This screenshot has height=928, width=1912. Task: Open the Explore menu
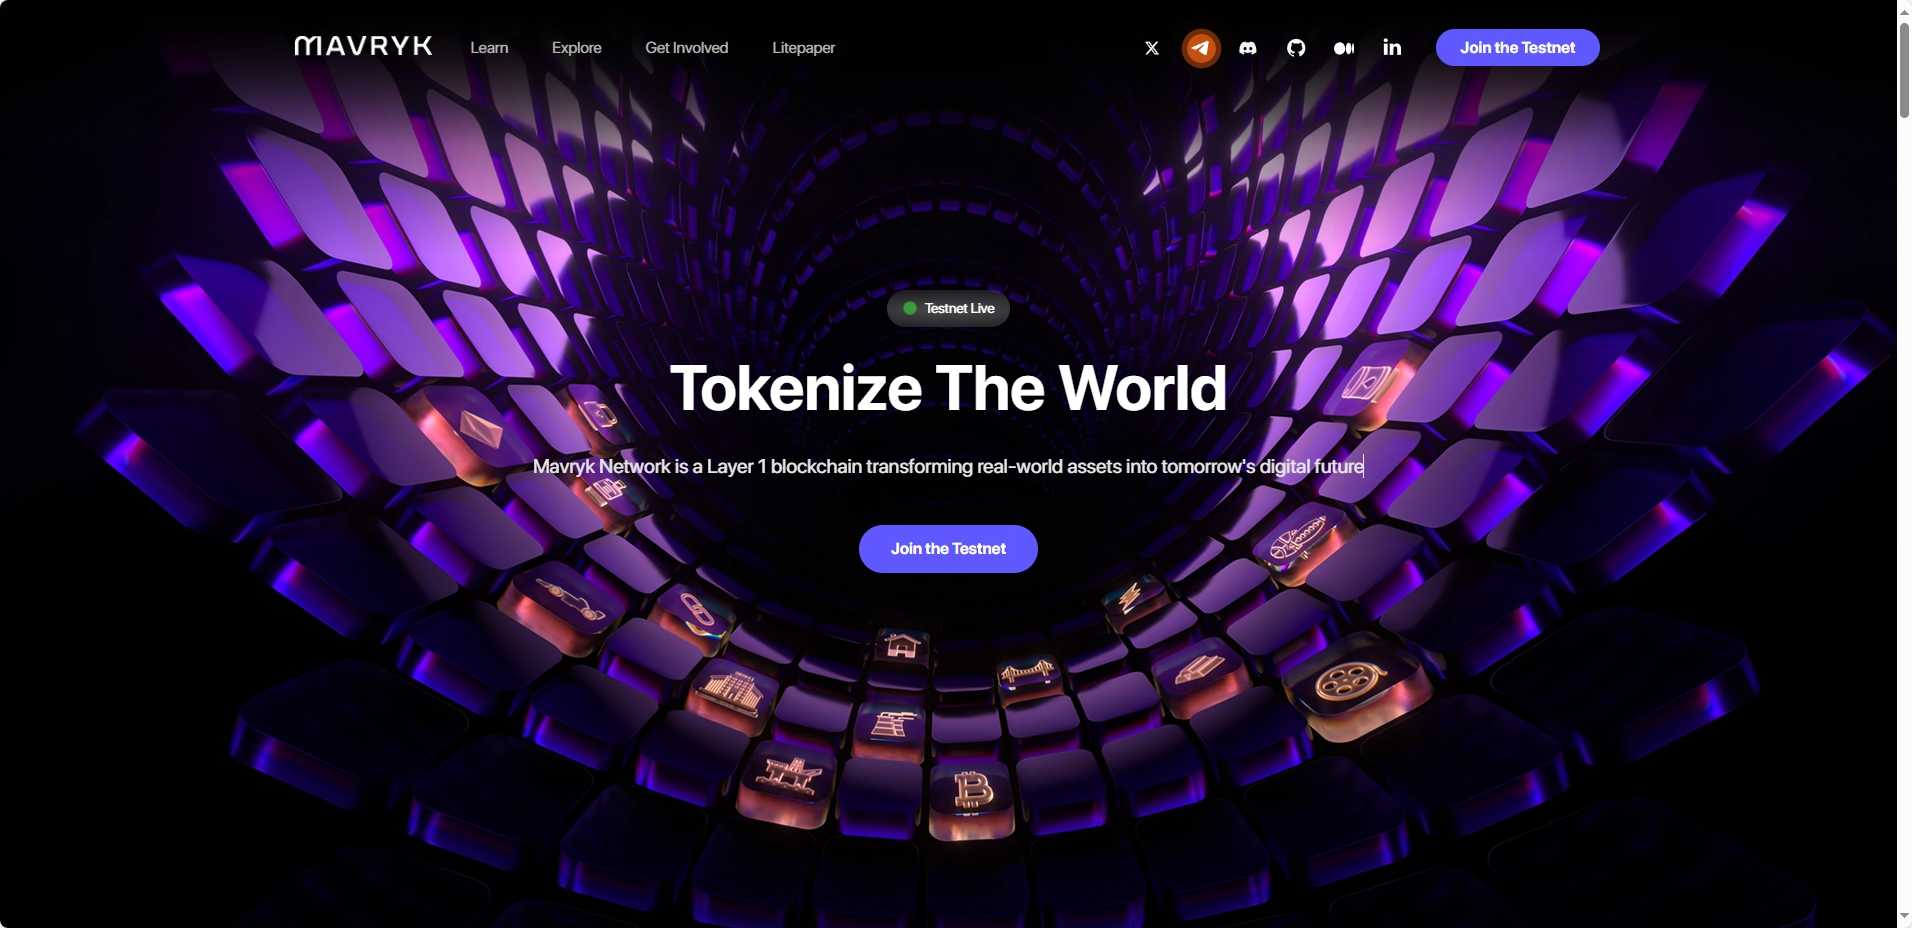coord(577,48)
